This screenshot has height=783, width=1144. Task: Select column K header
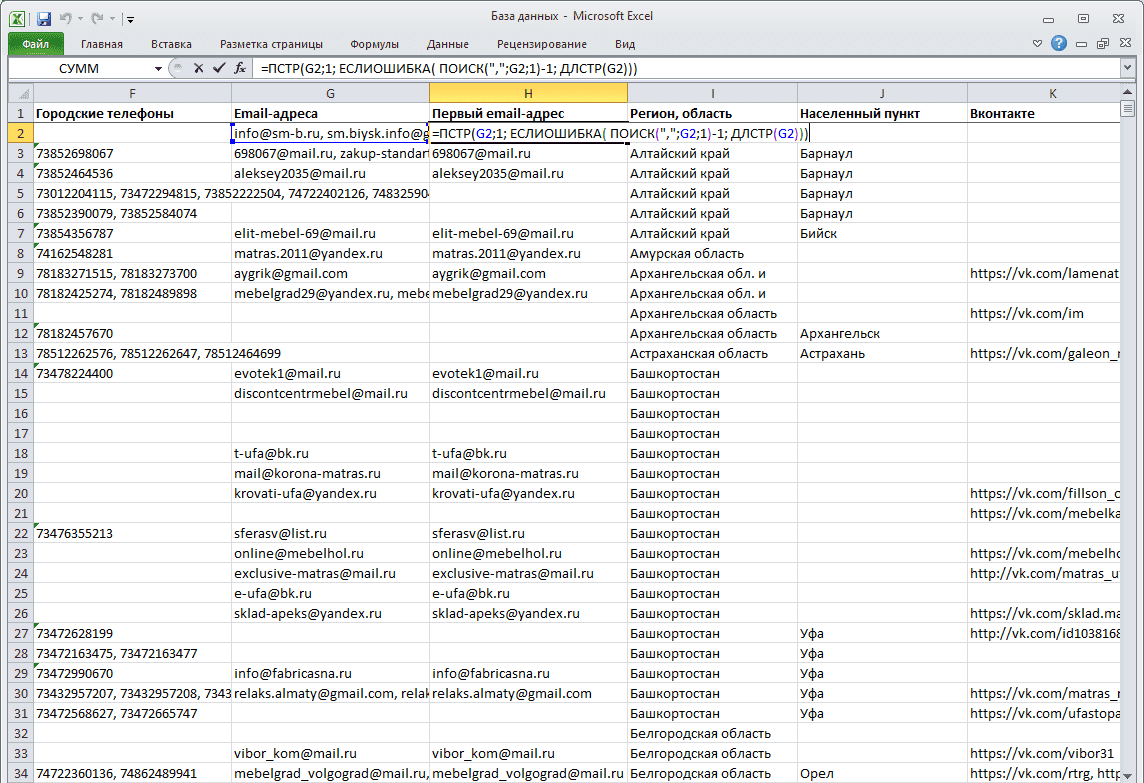click(x=1043, y=93)
